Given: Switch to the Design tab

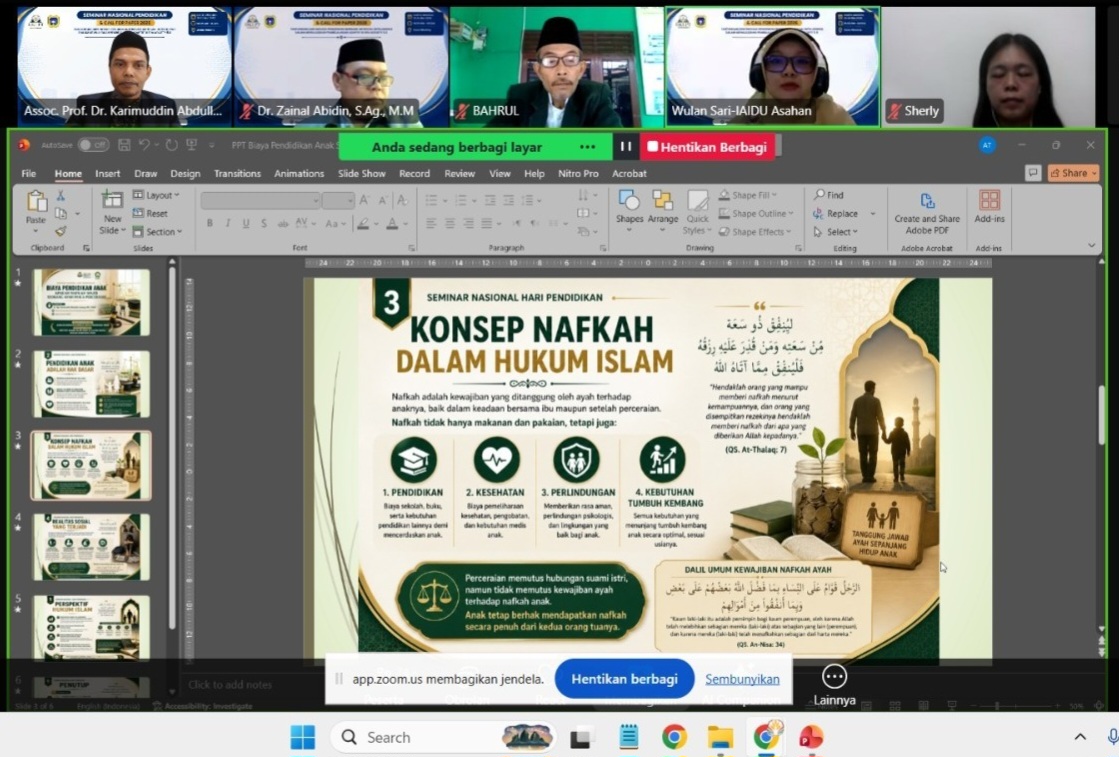Looking at the screenshot, I should [185, 173].
